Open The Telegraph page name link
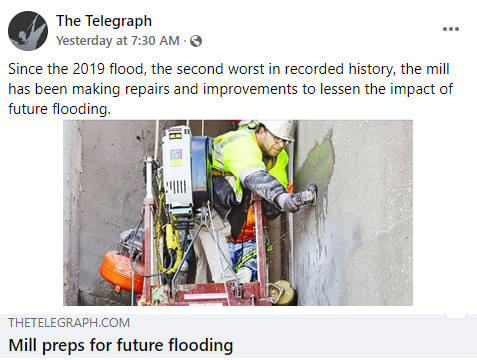The height and width of the screenshot is (360, 477). click(x=104, y=21)
